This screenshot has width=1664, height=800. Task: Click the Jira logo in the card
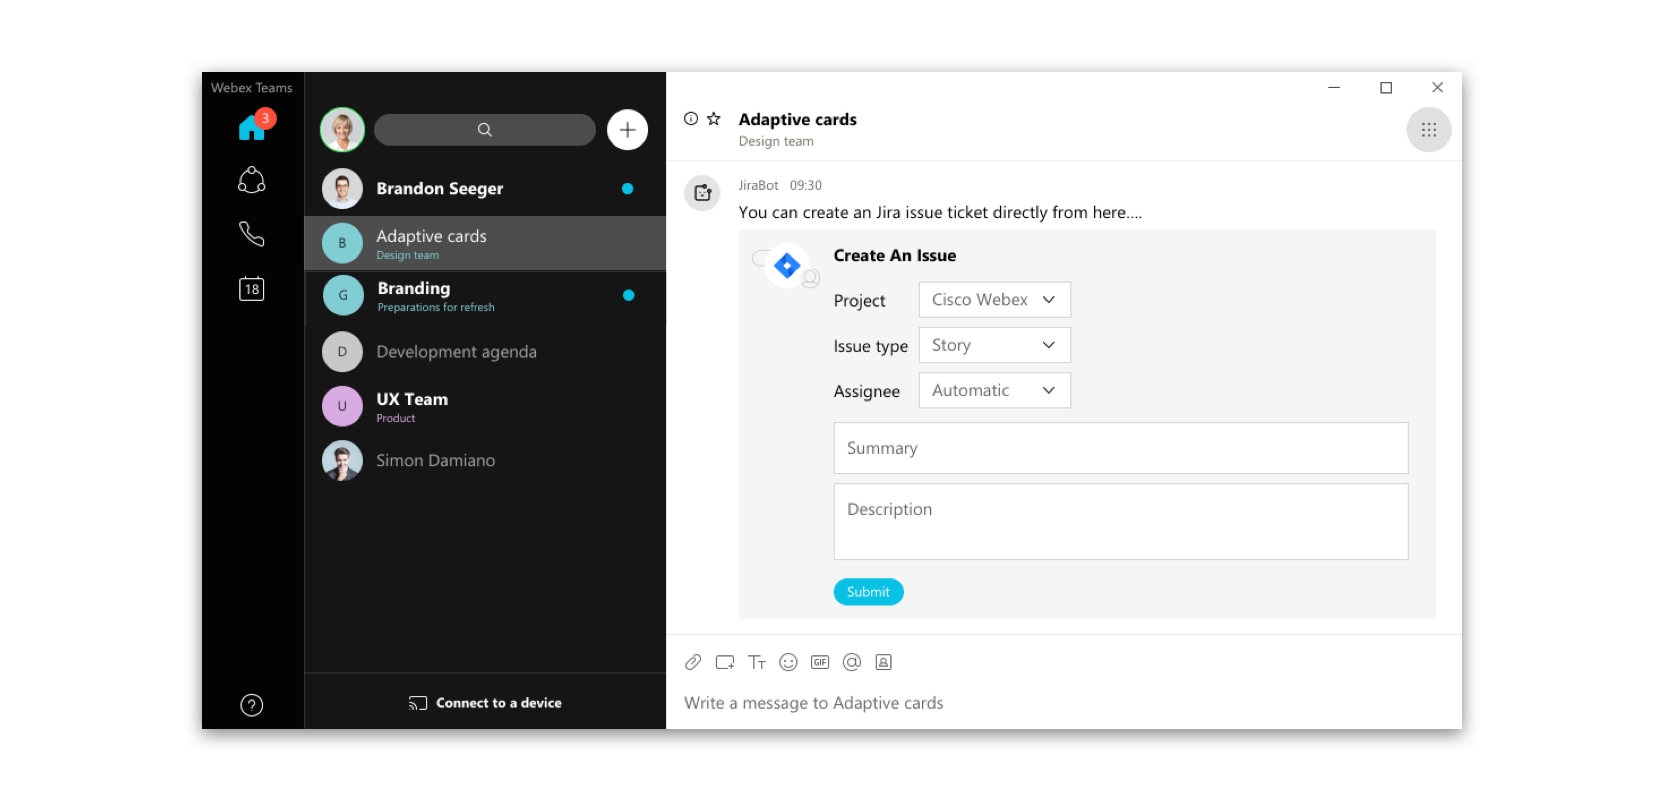pyautogui.click(x=787, y=266)
